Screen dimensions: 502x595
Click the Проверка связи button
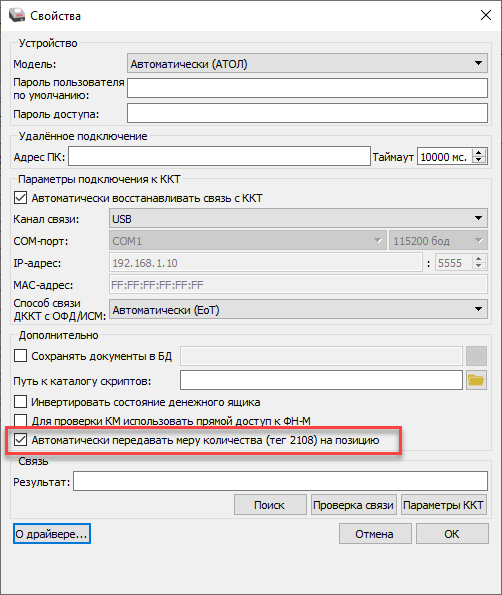click(x=354, y=505)
